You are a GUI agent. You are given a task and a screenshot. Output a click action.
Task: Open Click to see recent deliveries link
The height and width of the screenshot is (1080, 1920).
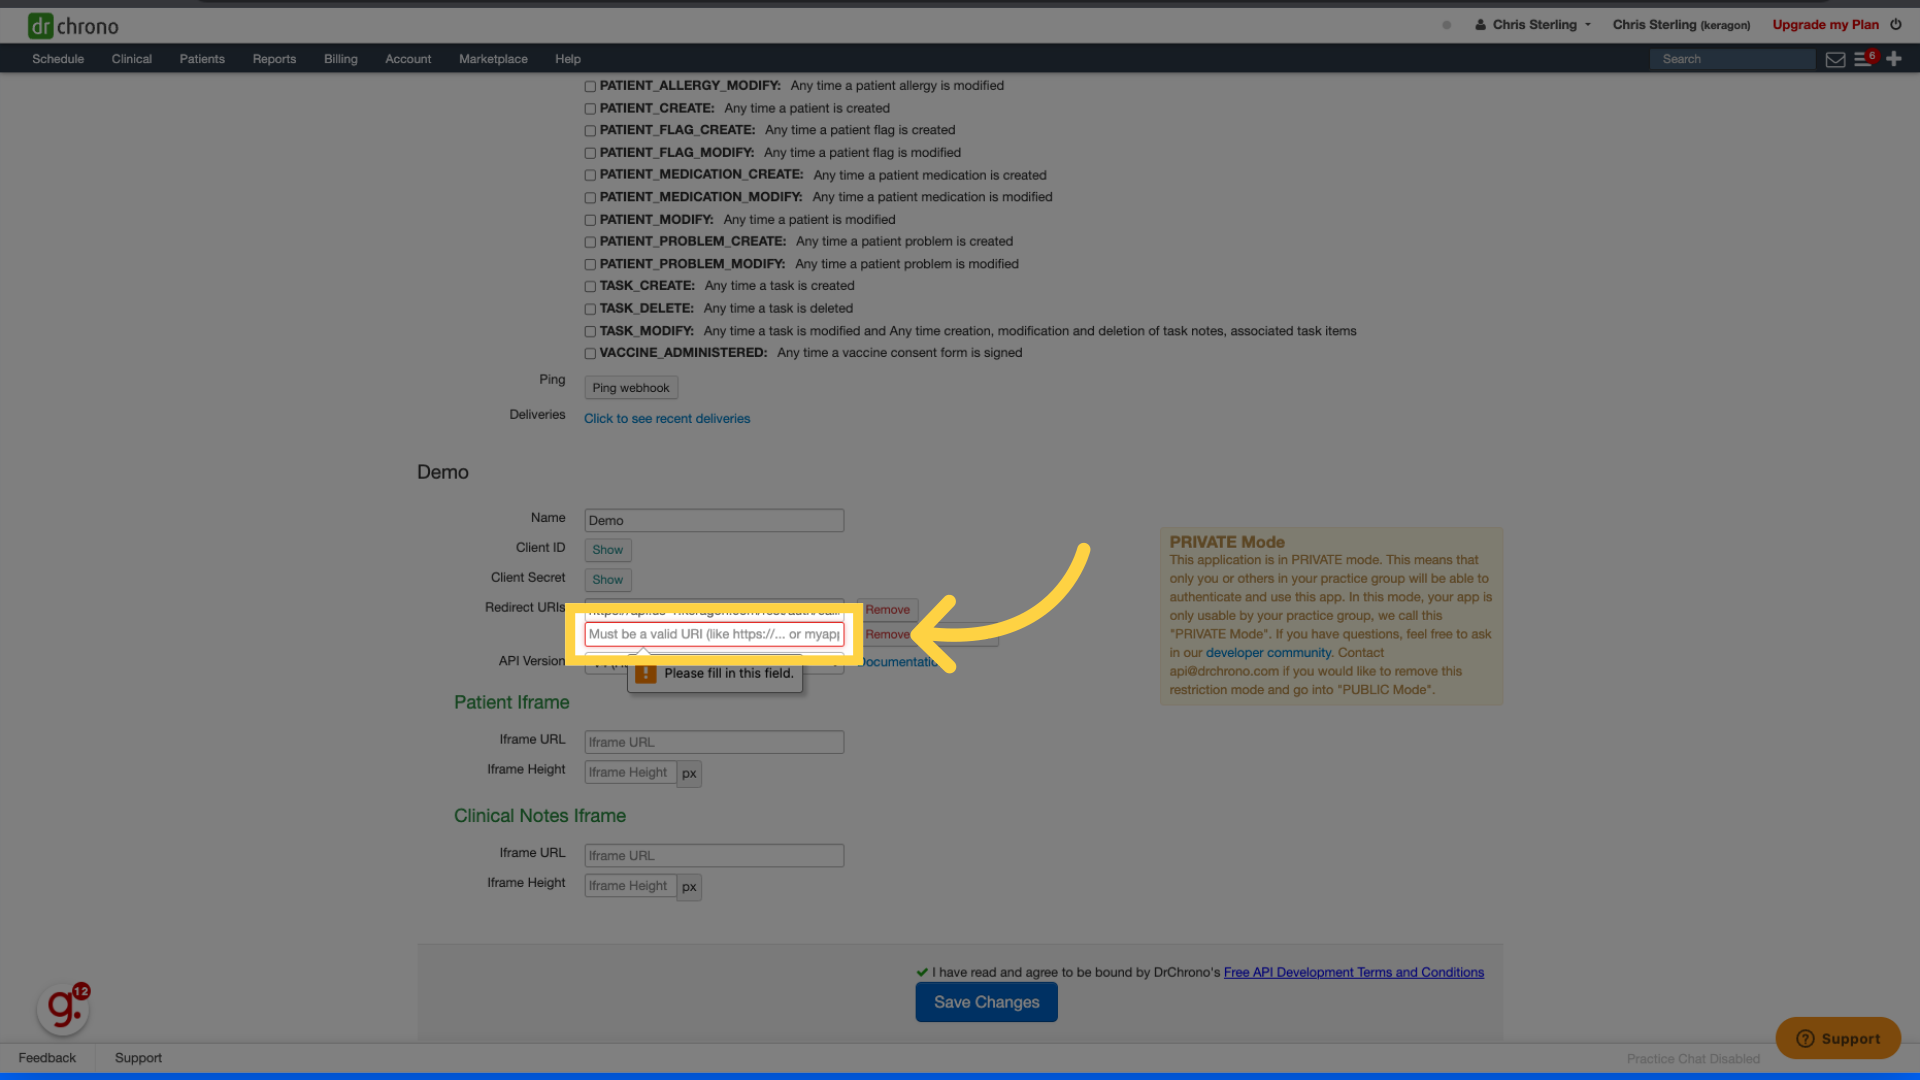click(x=667, y=419)
